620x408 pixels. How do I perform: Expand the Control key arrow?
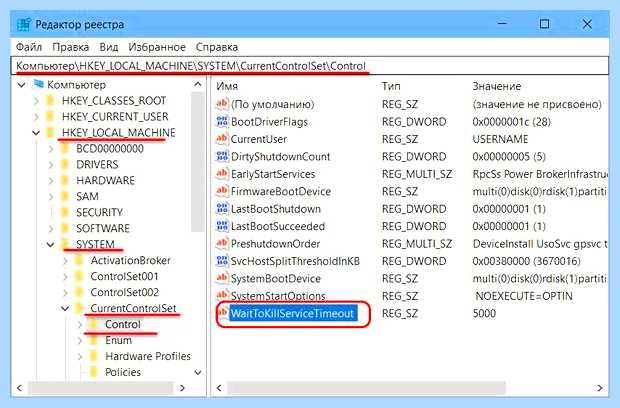[x=79, y=325]
